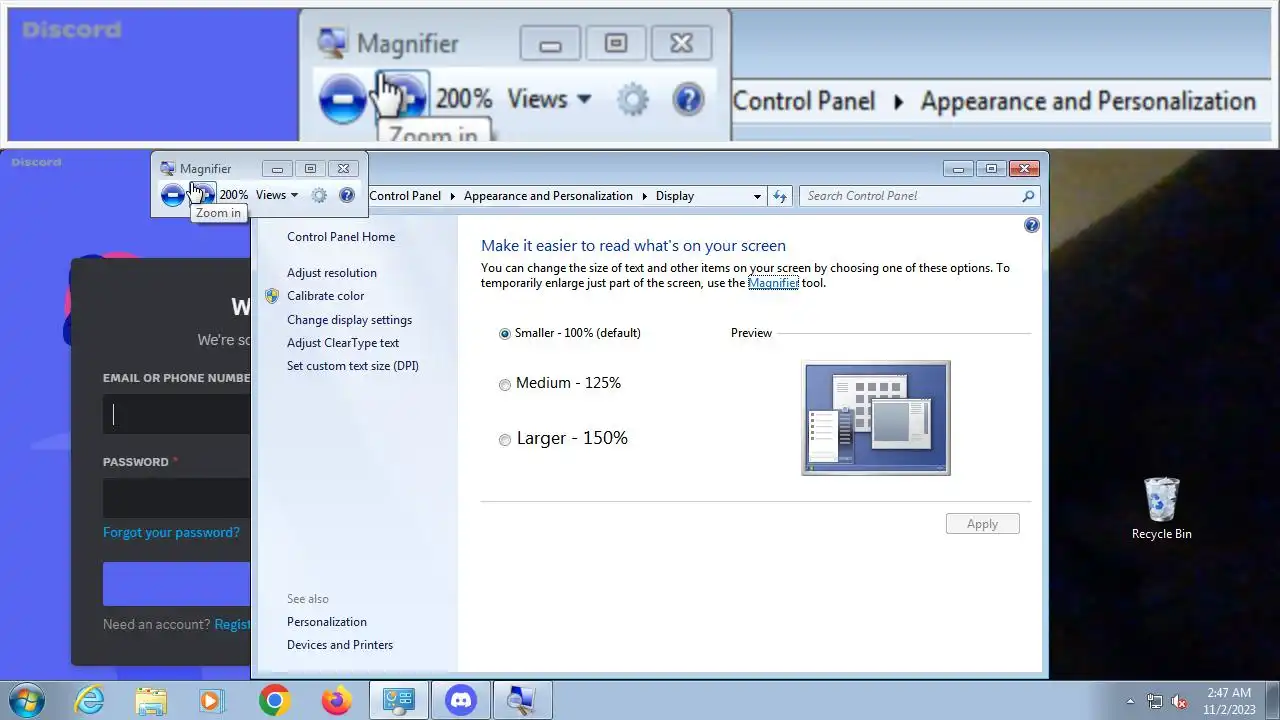Click the Search Control Panel field

919,196
